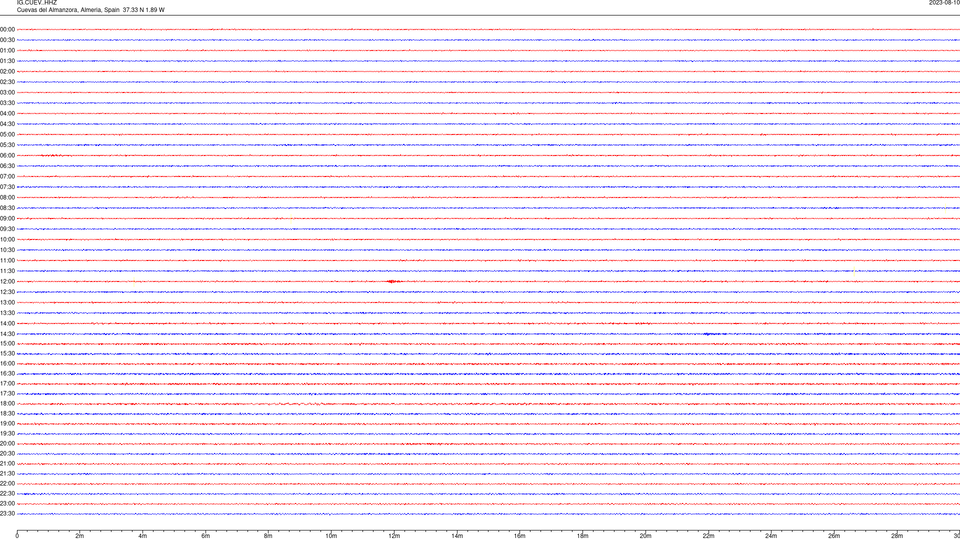This screenshot has width=960, height=540.
Task: Click the 14m tick on minute axis
Action: point(457,536)
